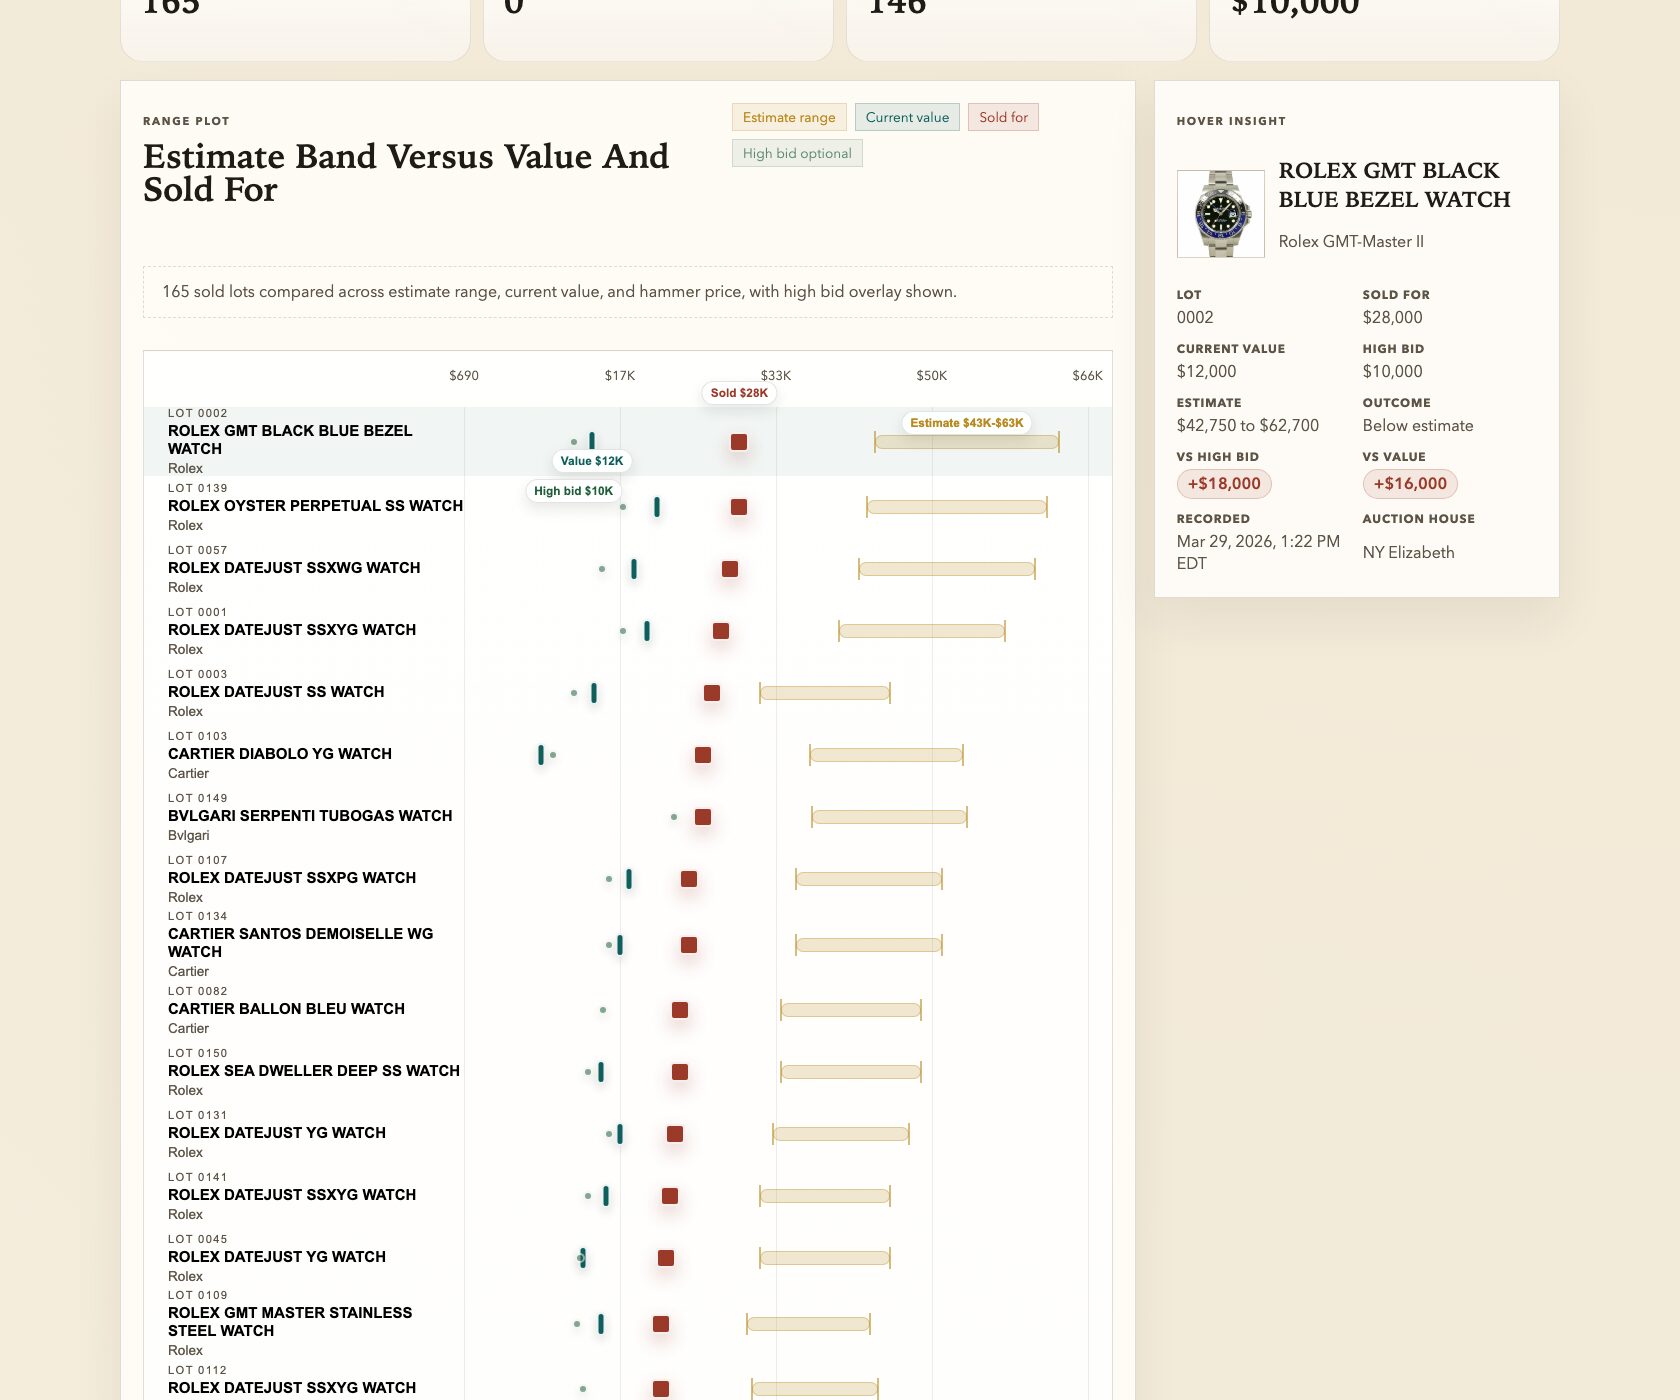Select the Sold $28K marker callout
The height and width of the screenshot is (1400, 1680).
(739, 394)
